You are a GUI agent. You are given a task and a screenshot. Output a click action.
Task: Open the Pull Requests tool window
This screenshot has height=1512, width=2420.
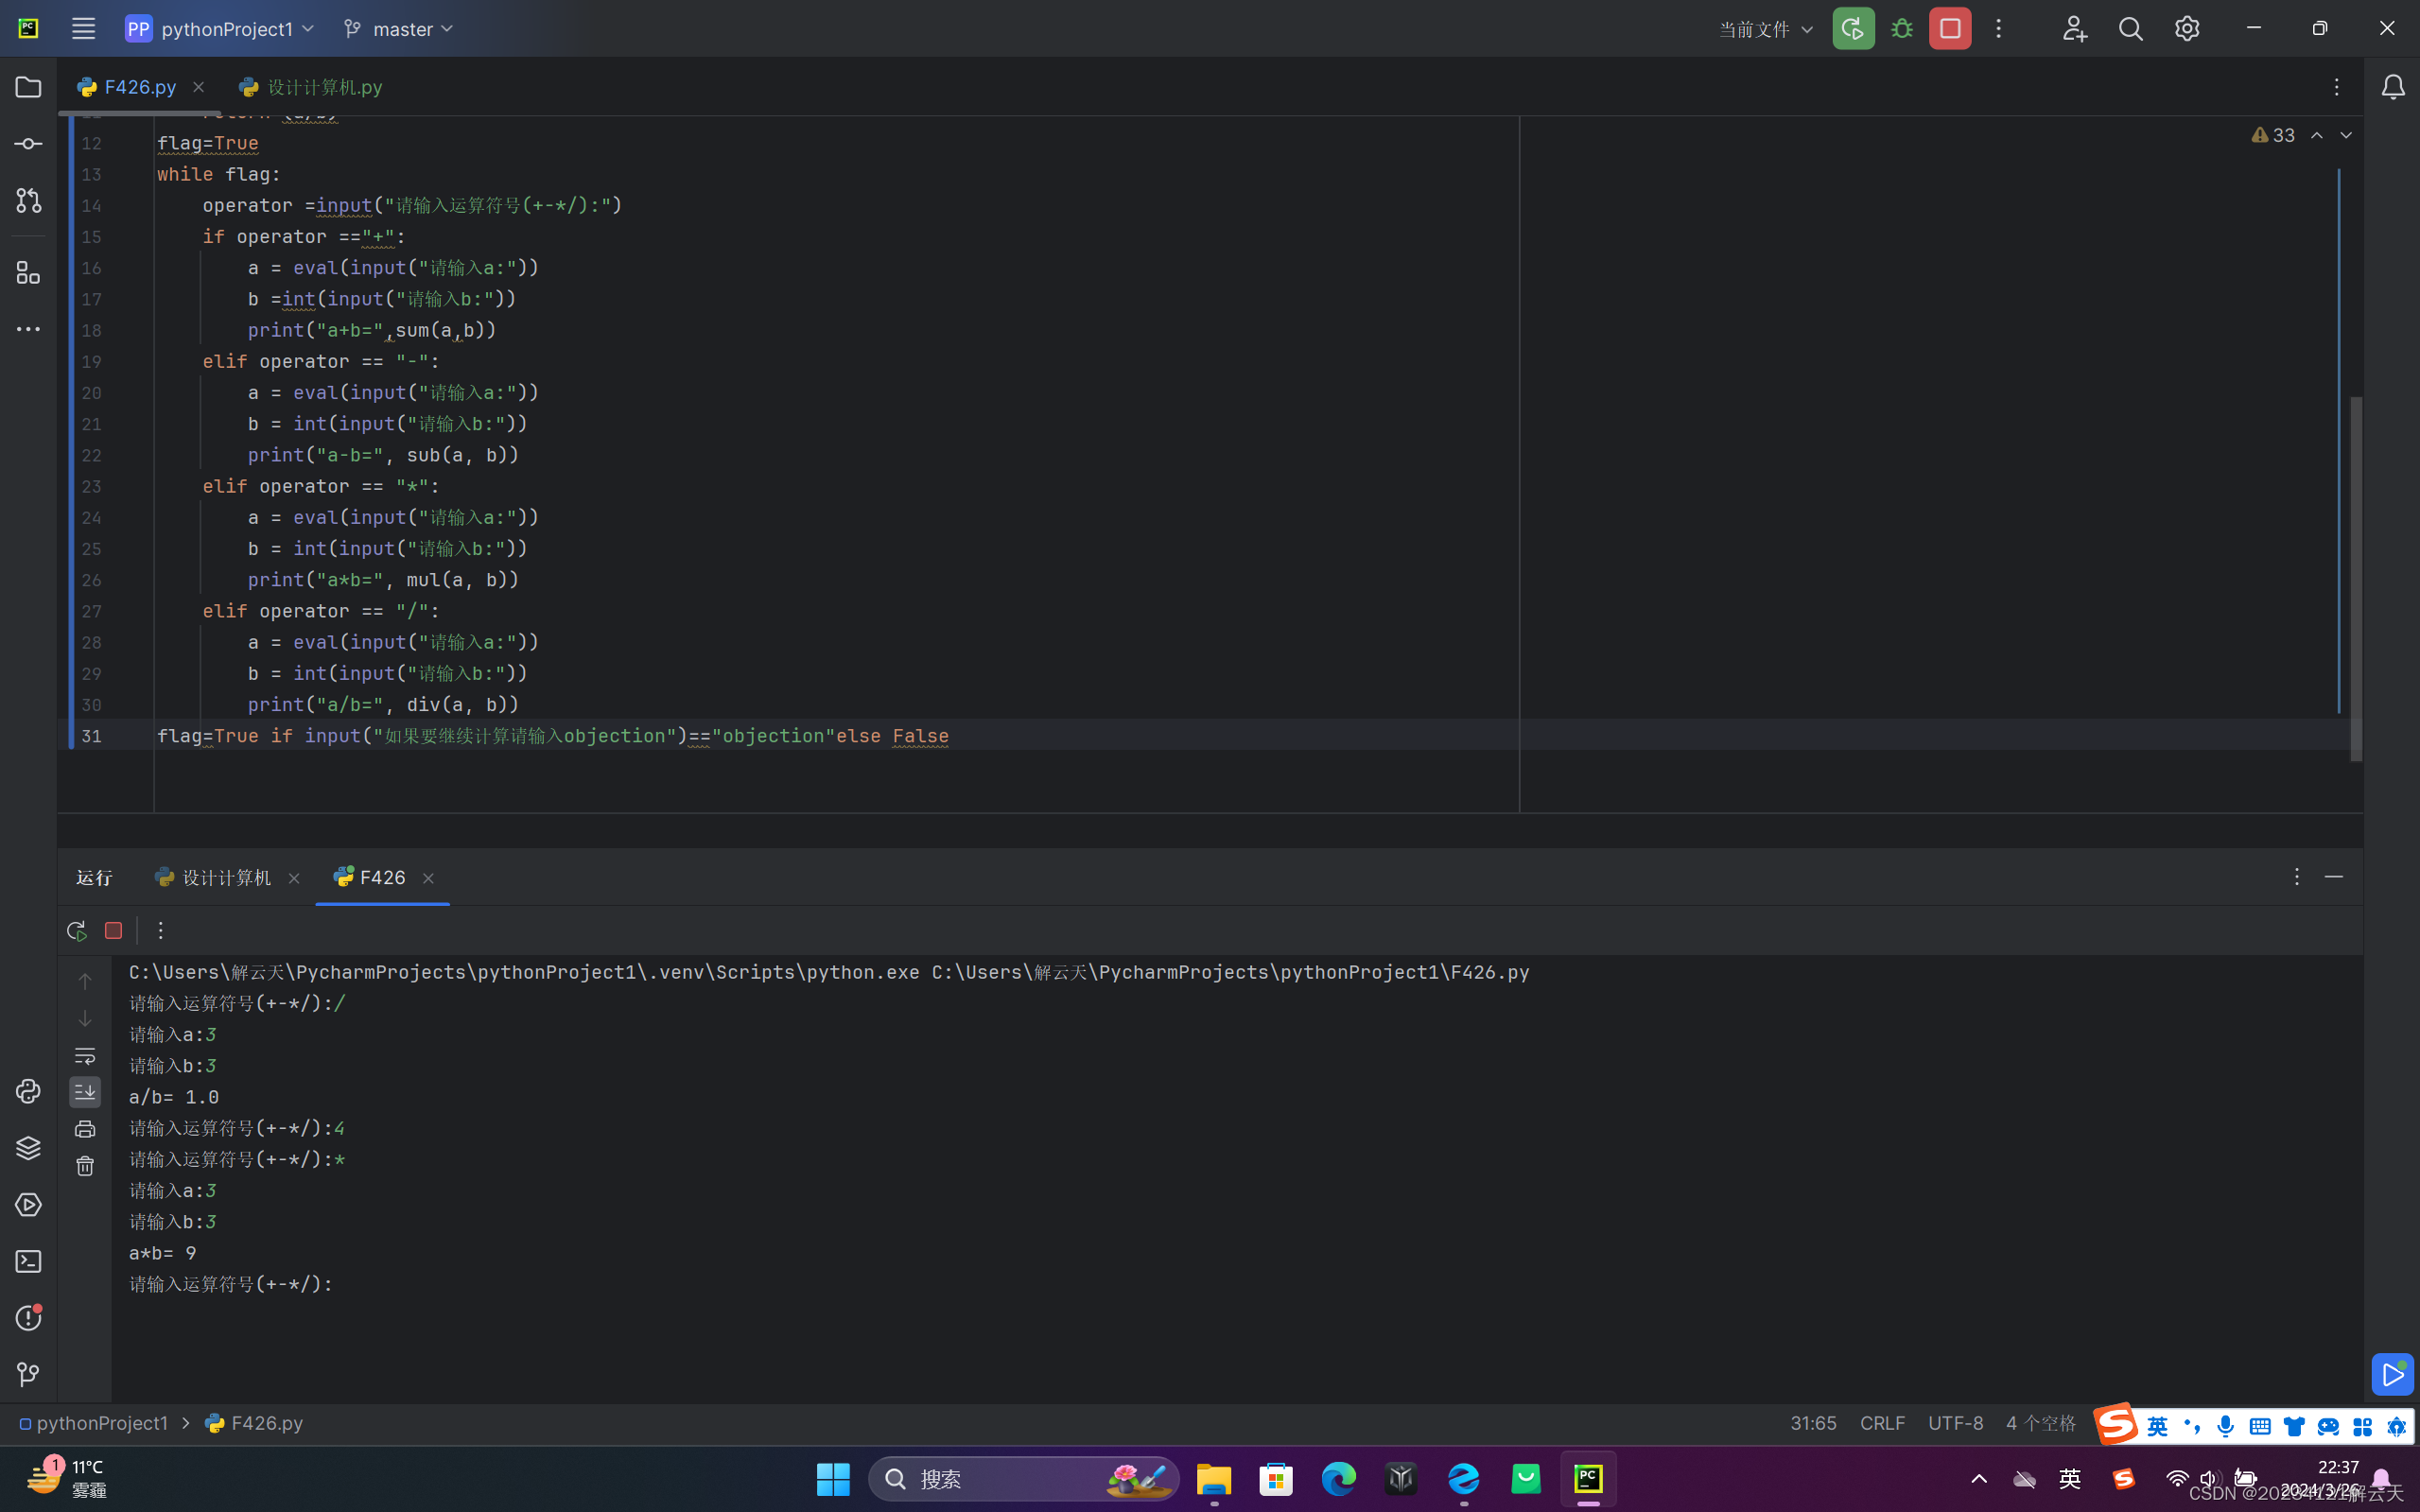[28, 201]
